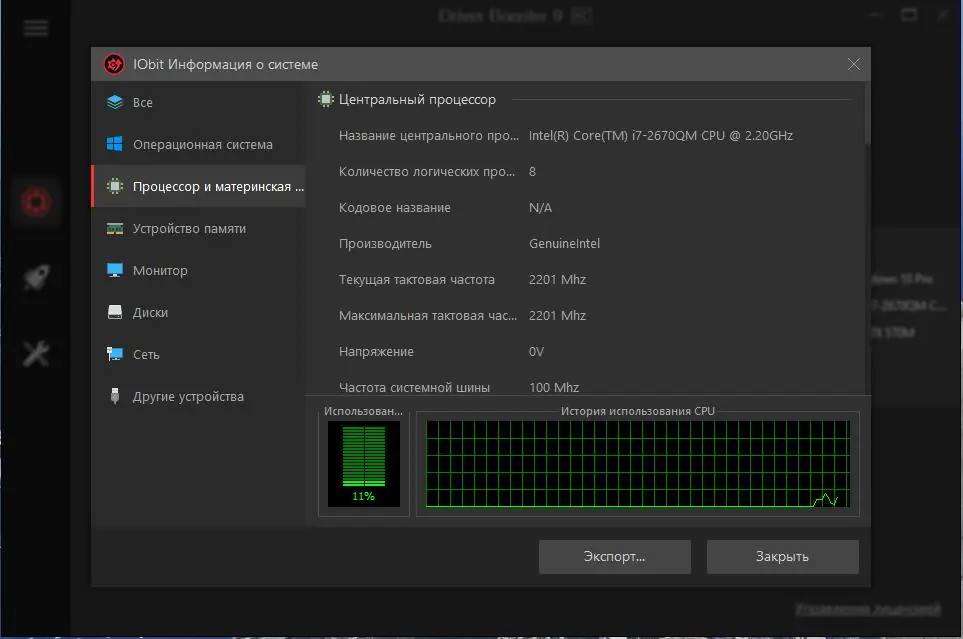This screenshot has height=639, width=963.
Task: Click 'История использования CPU' caption
Action: tap(638, 411)
